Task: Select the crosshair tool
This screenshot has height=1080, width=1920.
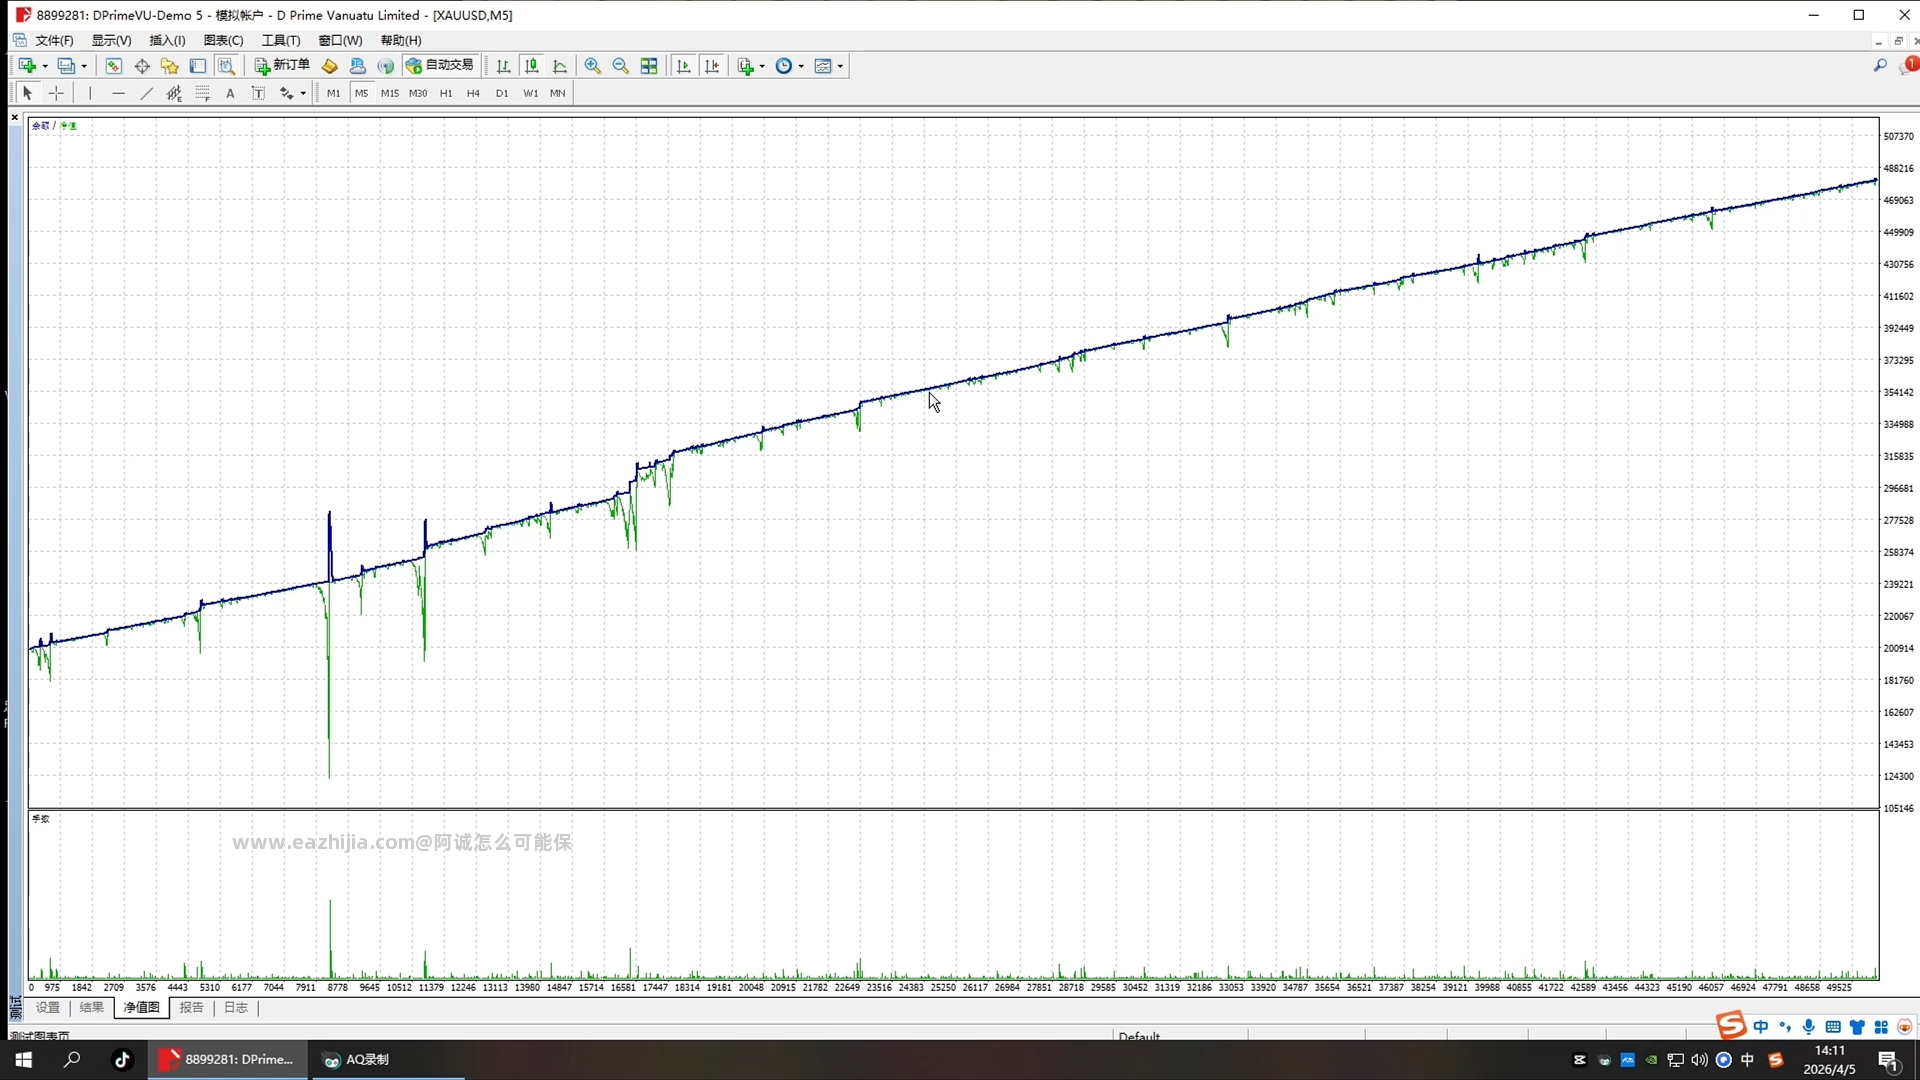Action: coord(56,93)
